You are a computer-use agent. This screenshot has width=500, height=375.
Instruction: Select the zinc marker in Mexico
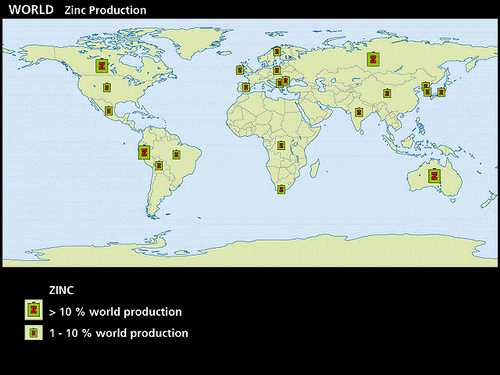(109, 111)
